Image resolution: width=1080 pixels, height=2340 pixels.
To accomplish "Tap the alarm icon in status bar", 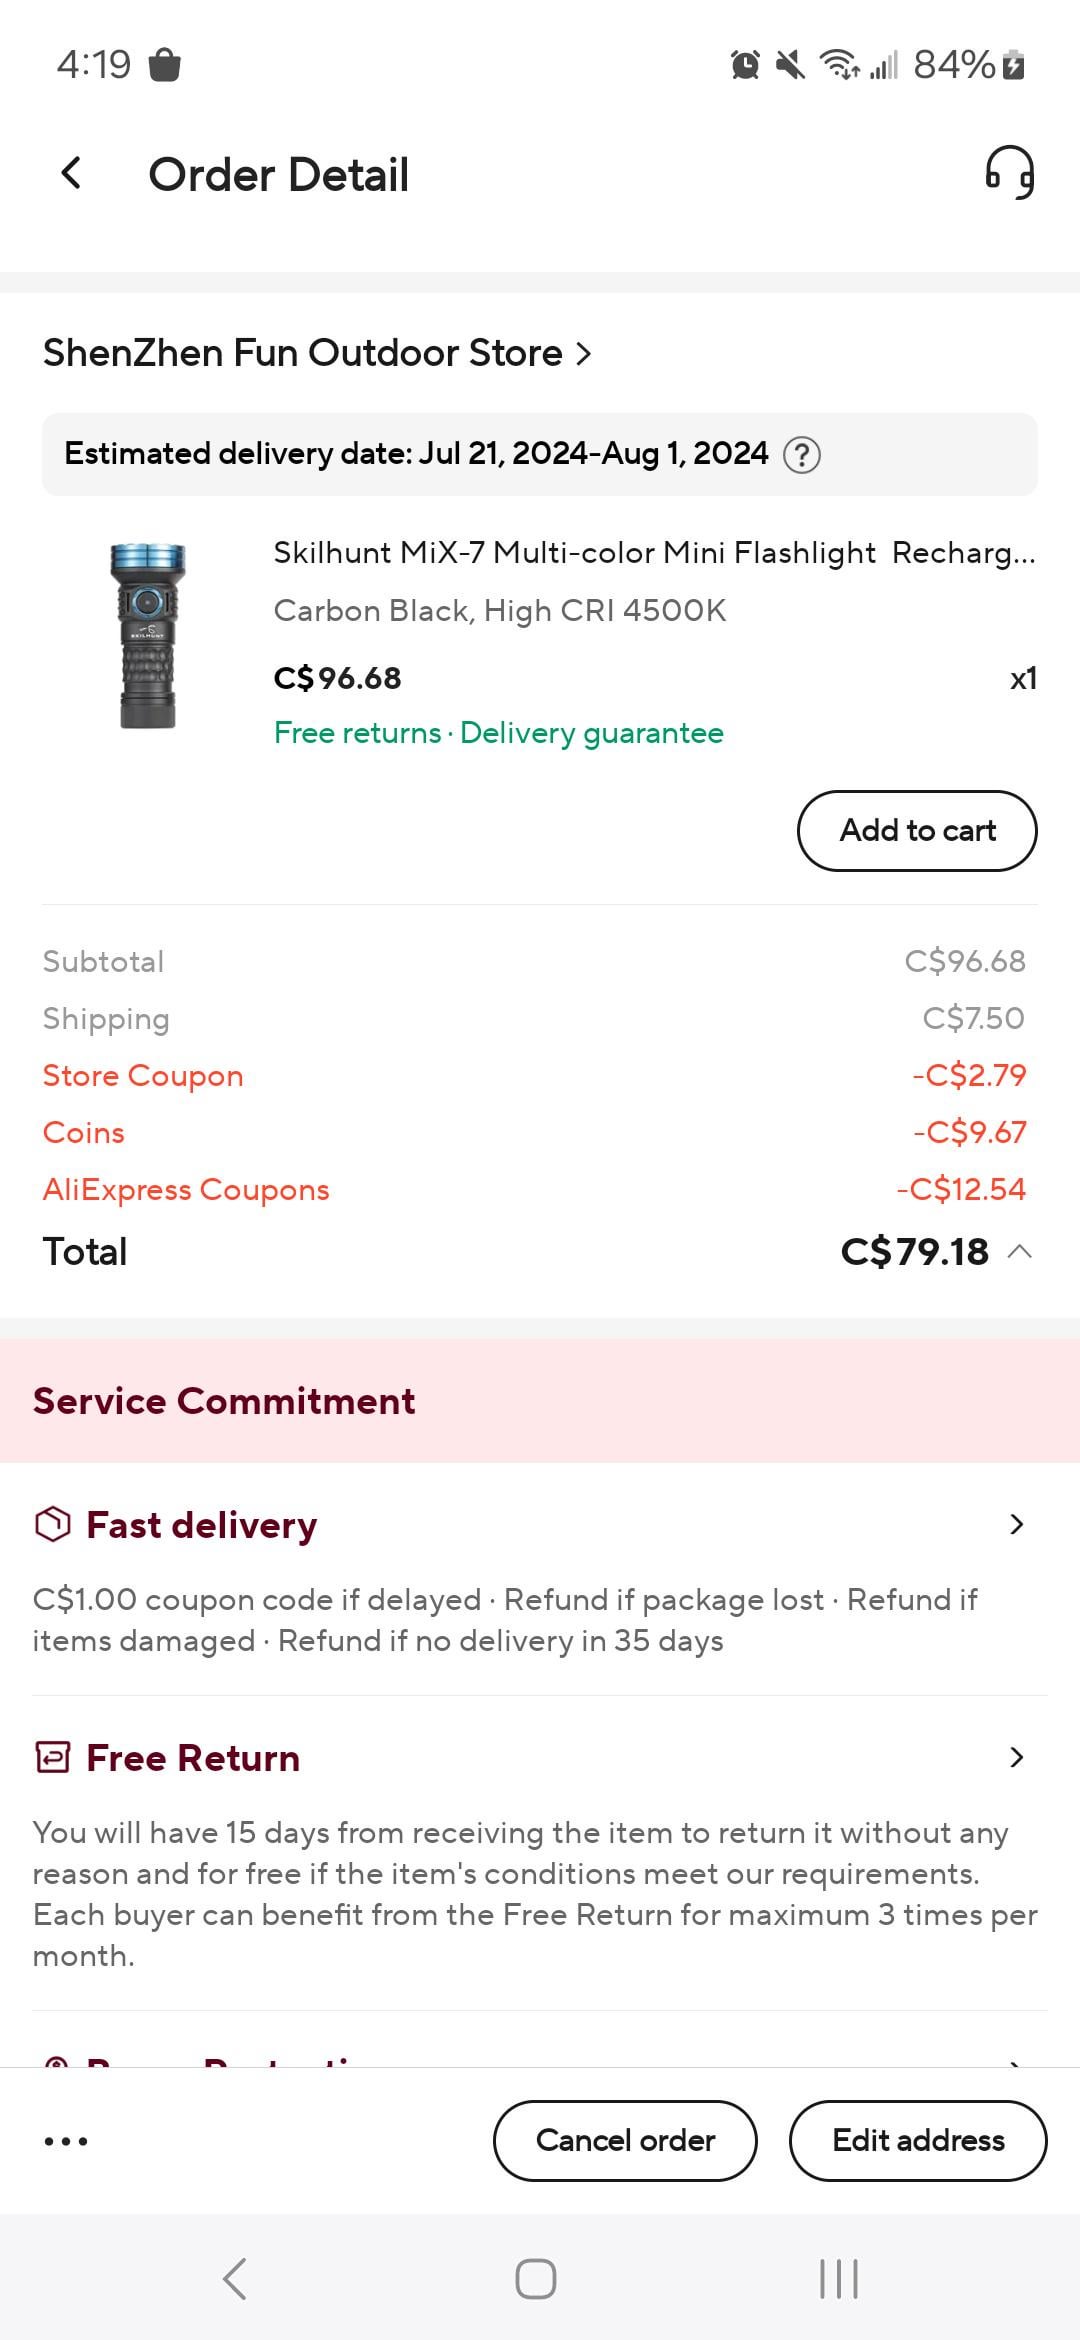I will (745, 65).
